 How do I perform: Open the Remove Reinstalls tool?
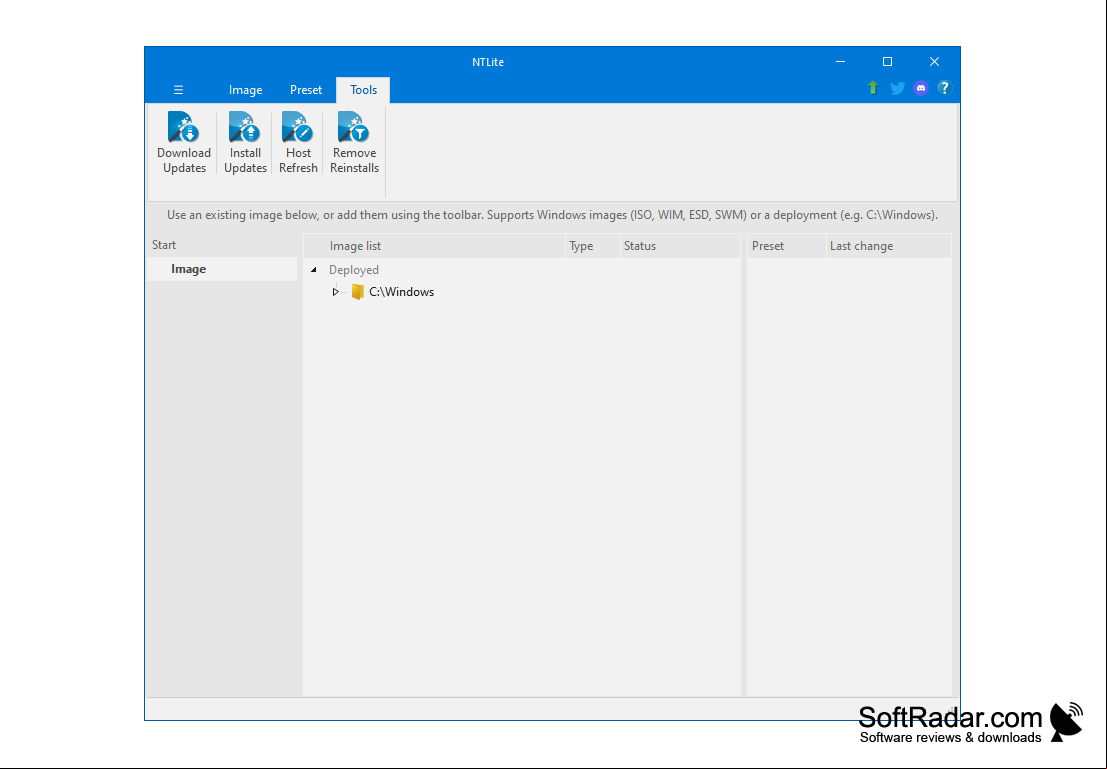click(x=354, y=143)
